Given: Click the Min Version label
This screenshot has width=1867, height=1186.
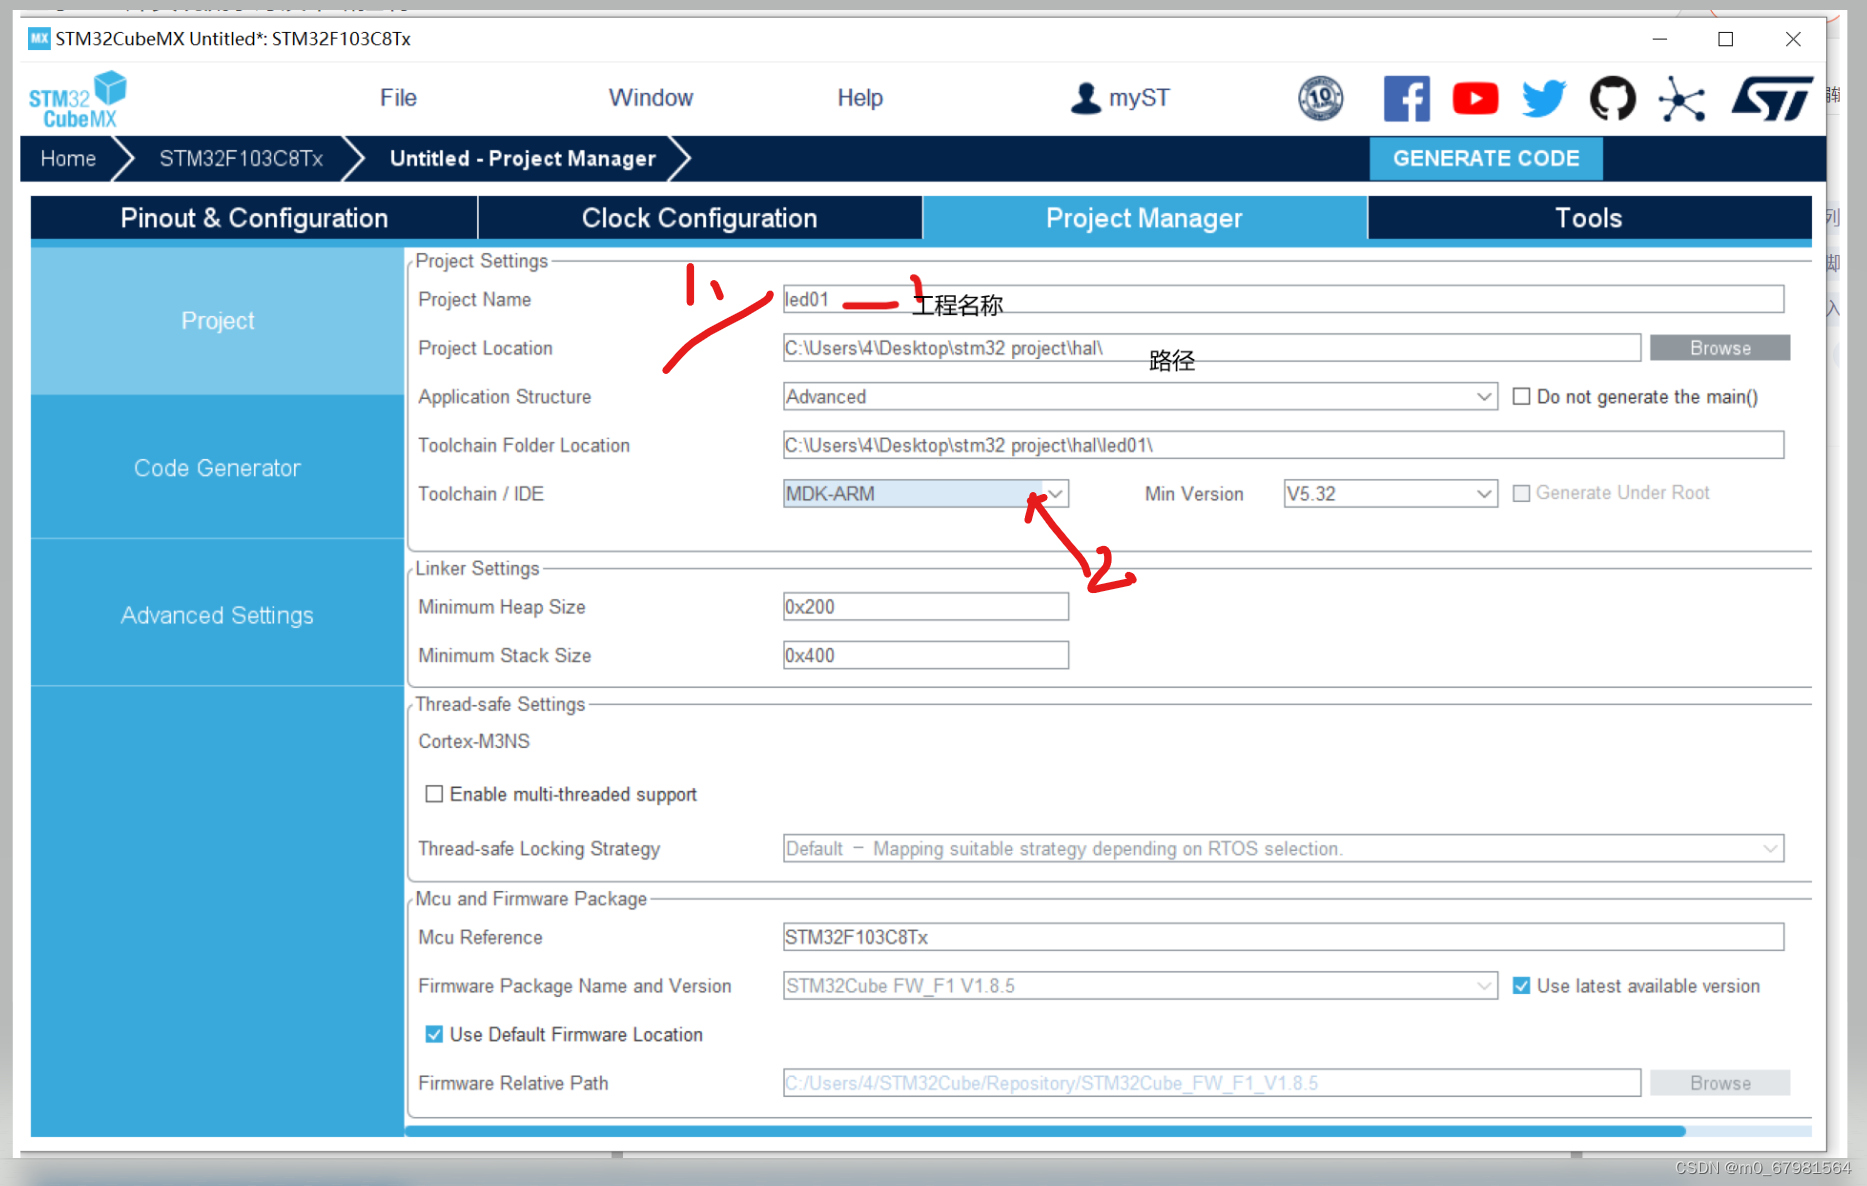Looking at the screenshot, I should (x=1194, y=494).
